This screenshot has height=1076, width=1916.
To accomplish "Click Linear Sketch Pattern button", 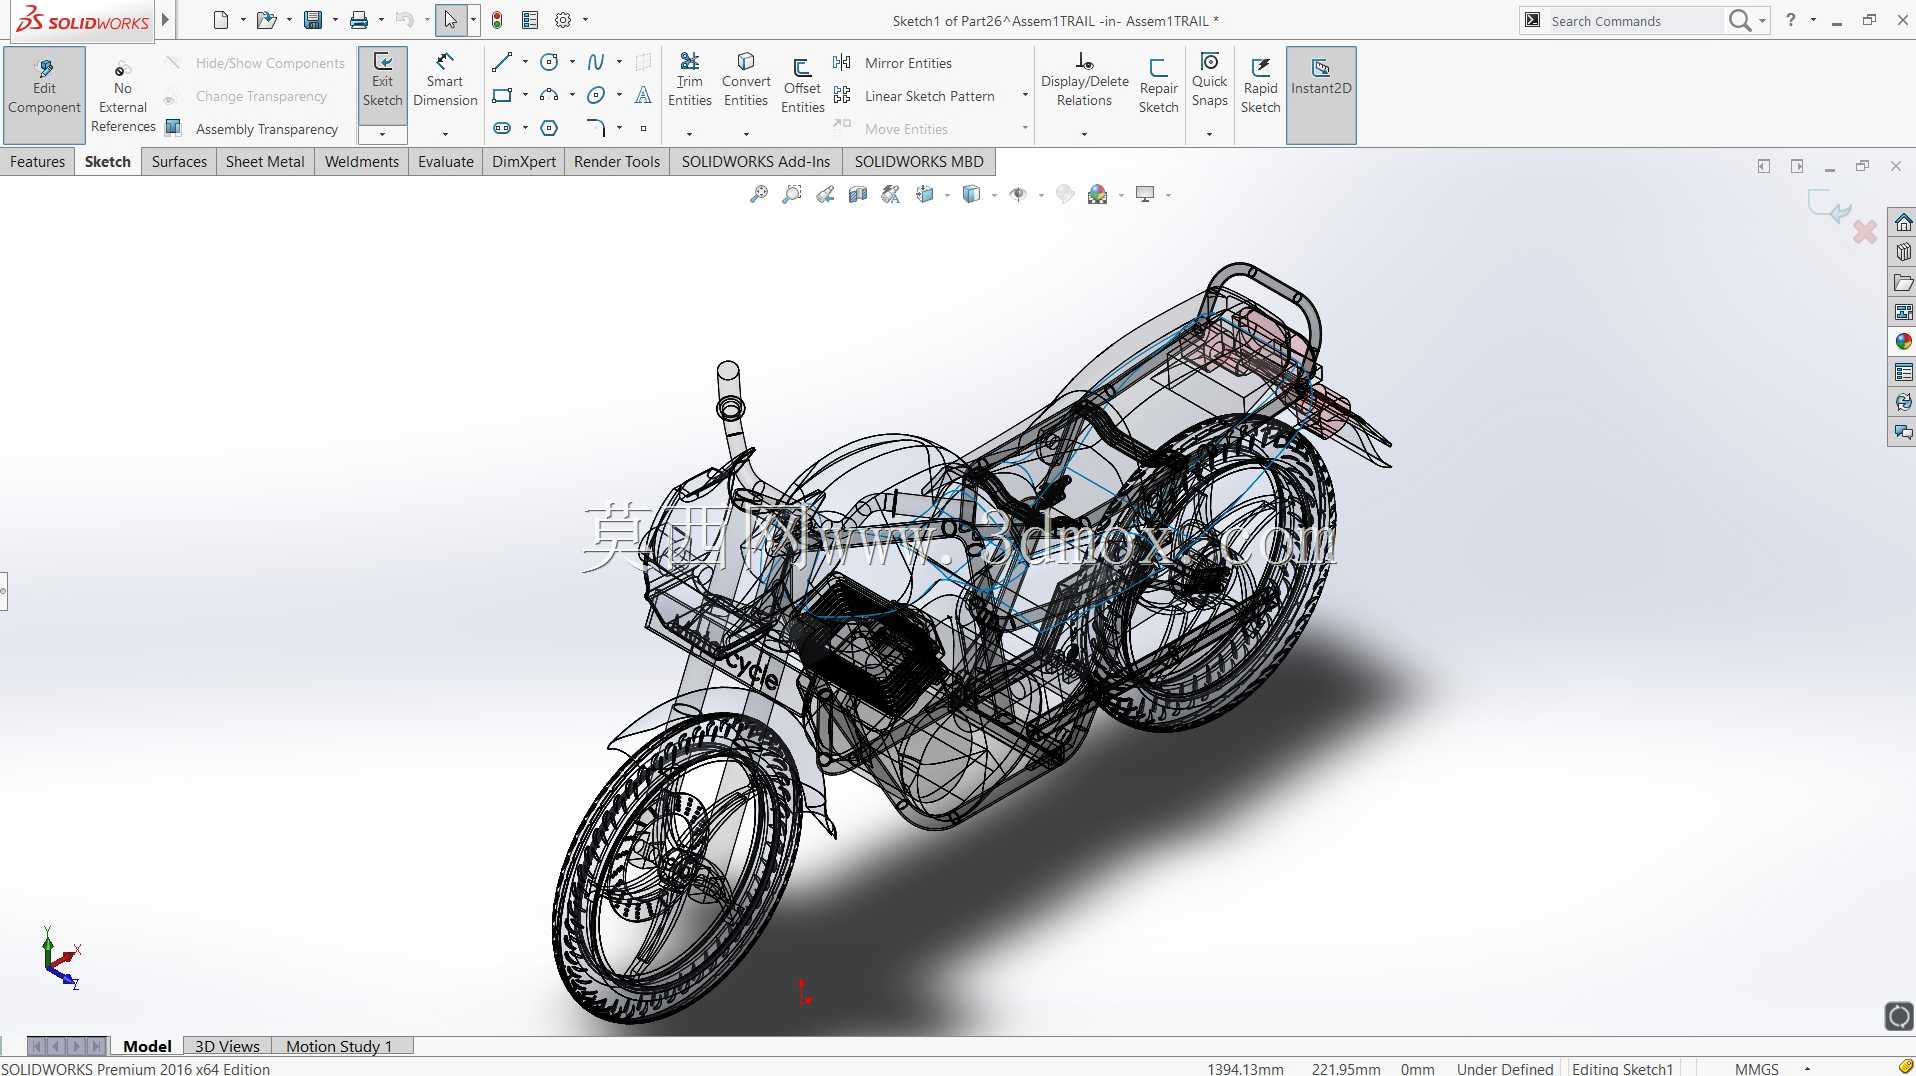I will click(915, 95).
